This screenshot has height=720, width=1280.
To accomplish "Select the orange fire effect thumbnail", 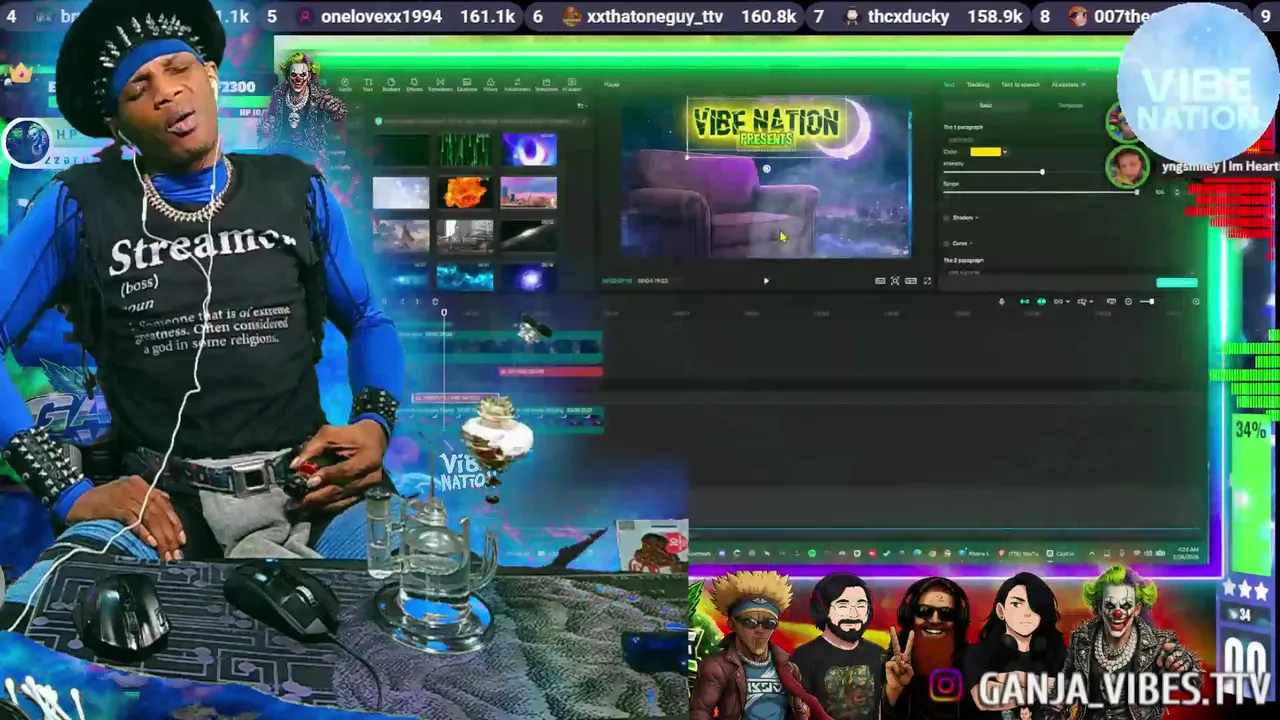I will (465, 192).
